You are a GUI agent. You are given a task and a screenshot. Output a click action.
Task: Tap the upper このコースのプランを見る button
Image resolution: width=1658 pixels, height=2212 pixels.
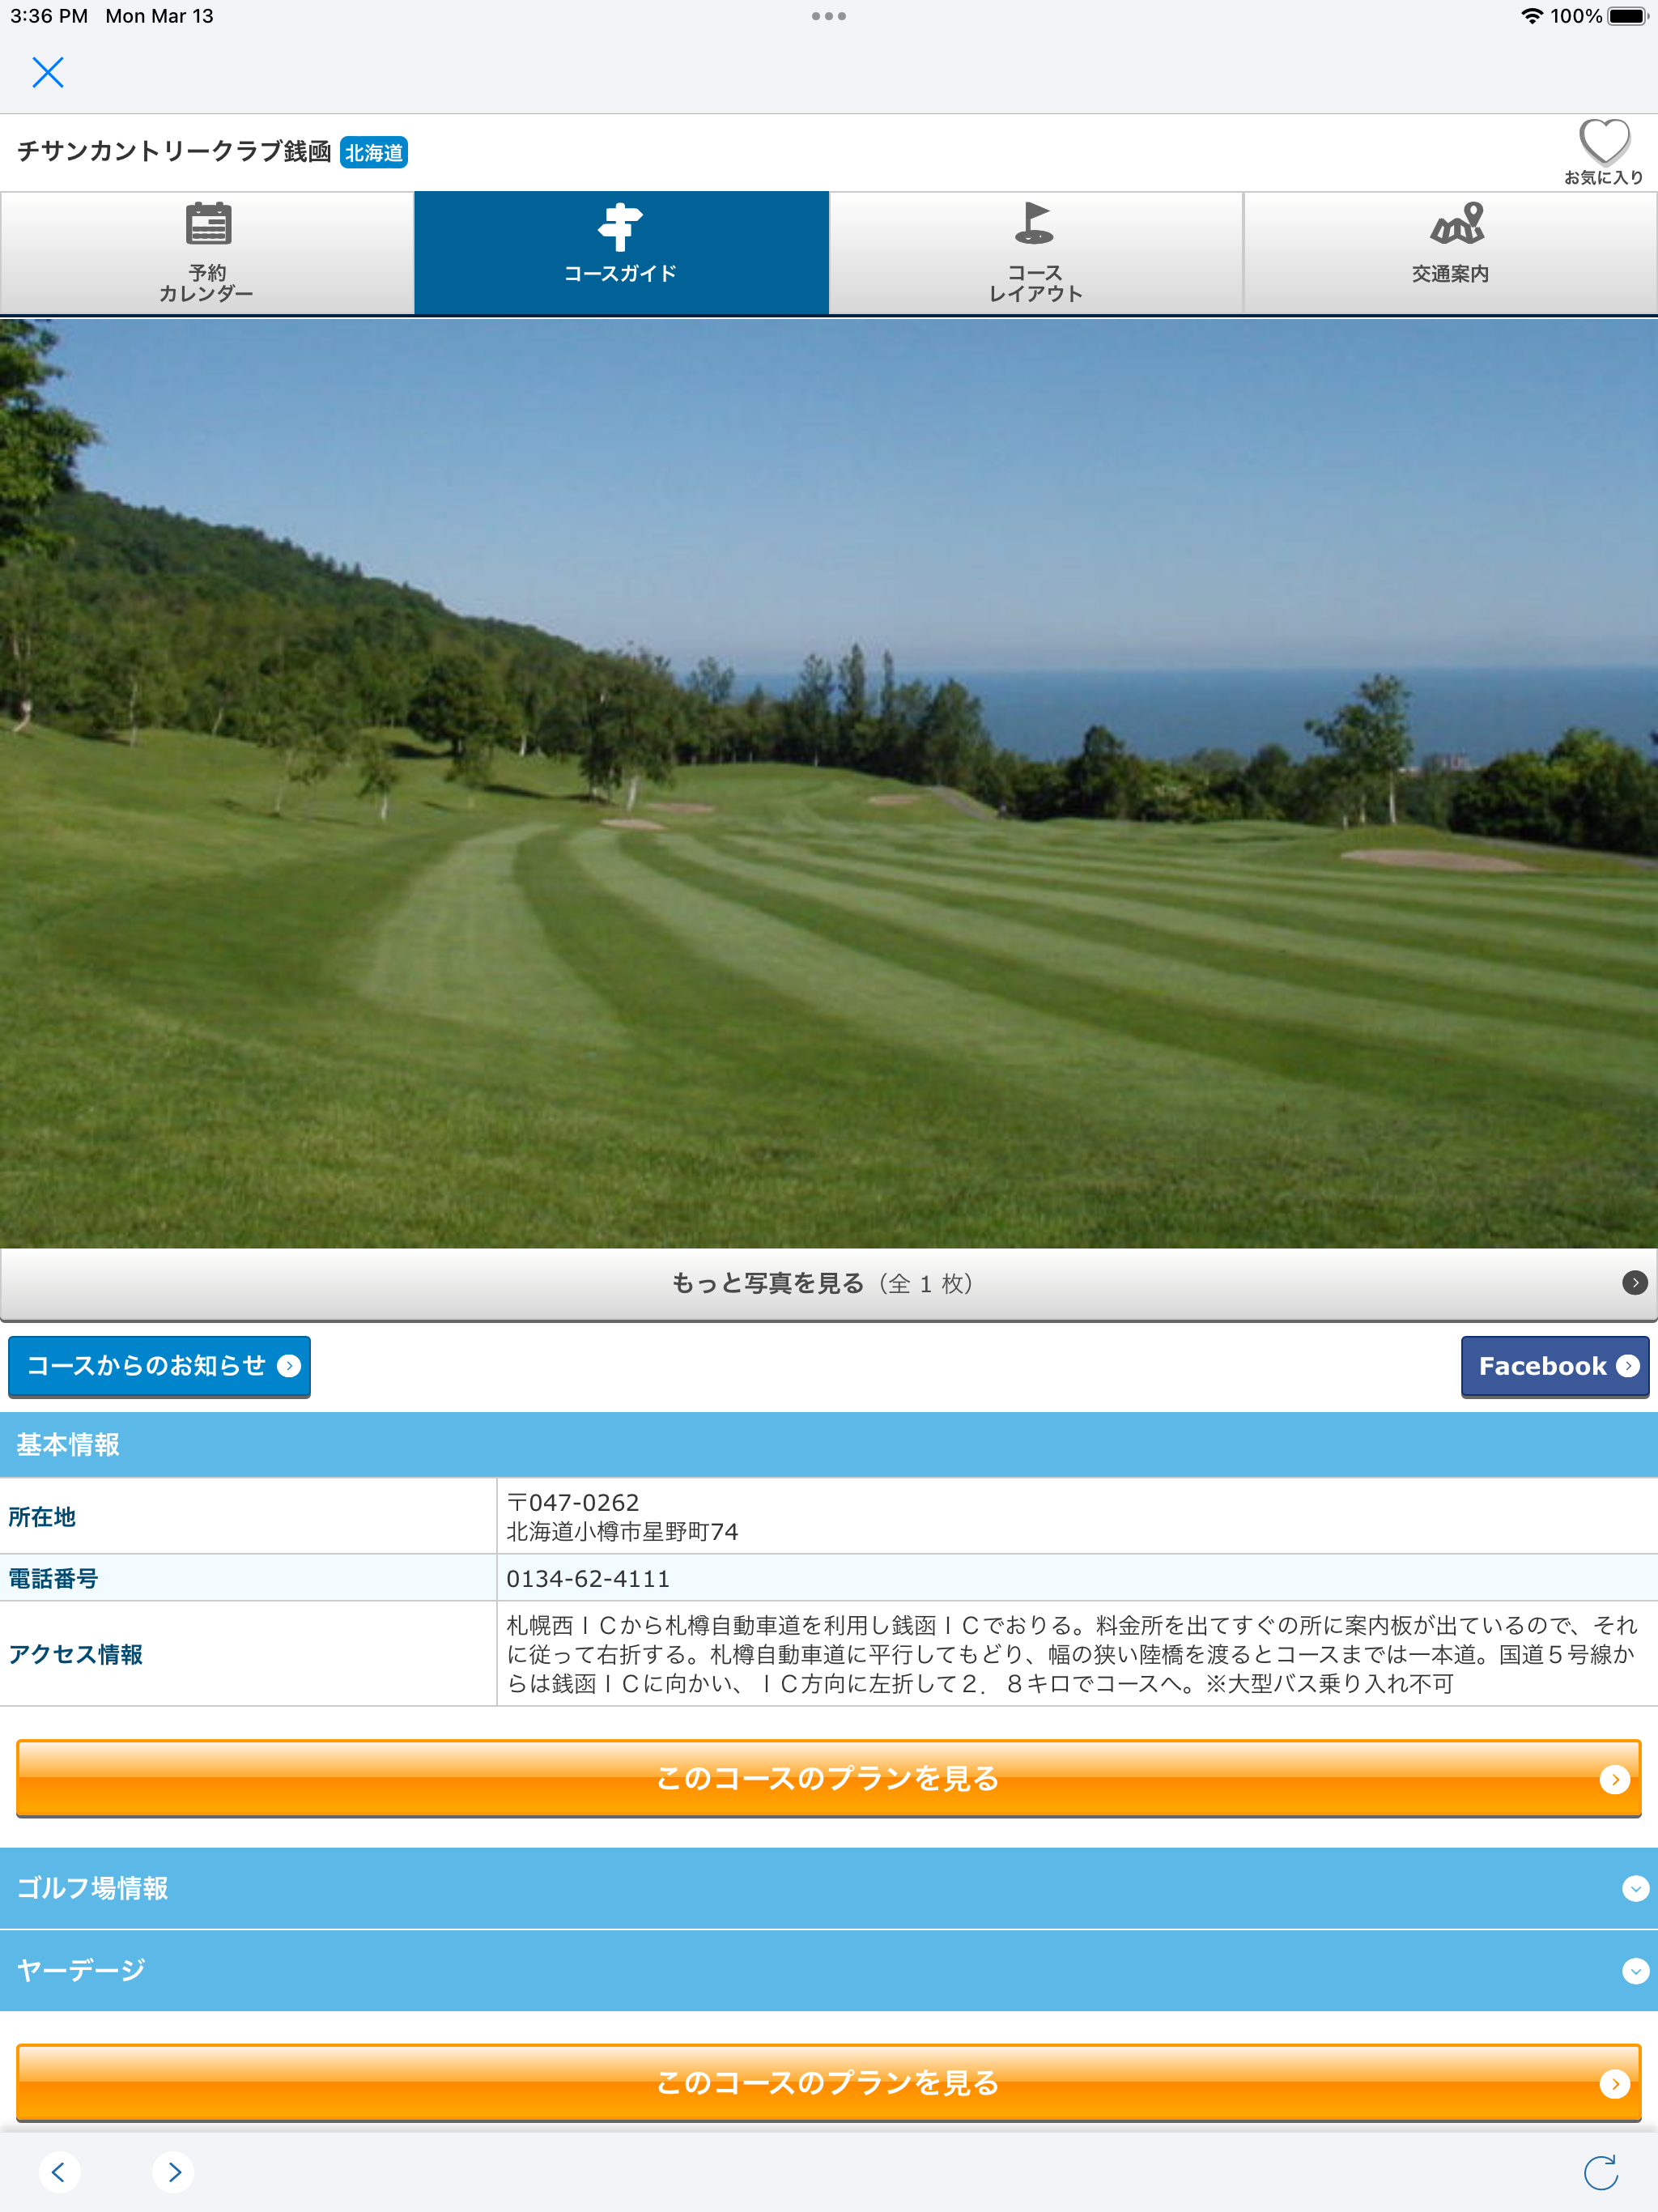(828, 1778)
